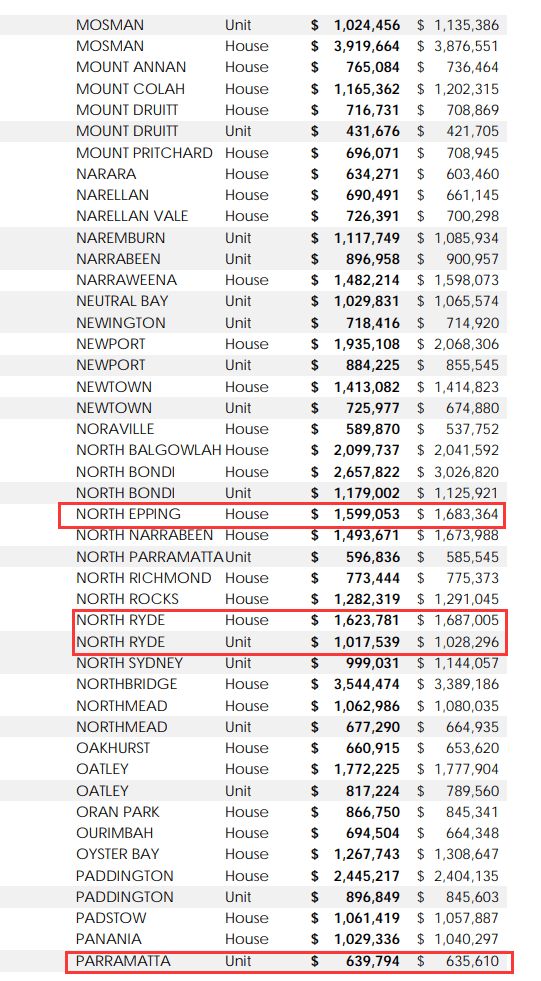Select the value 1,028,296
The image size is (541, 981).
467,643
